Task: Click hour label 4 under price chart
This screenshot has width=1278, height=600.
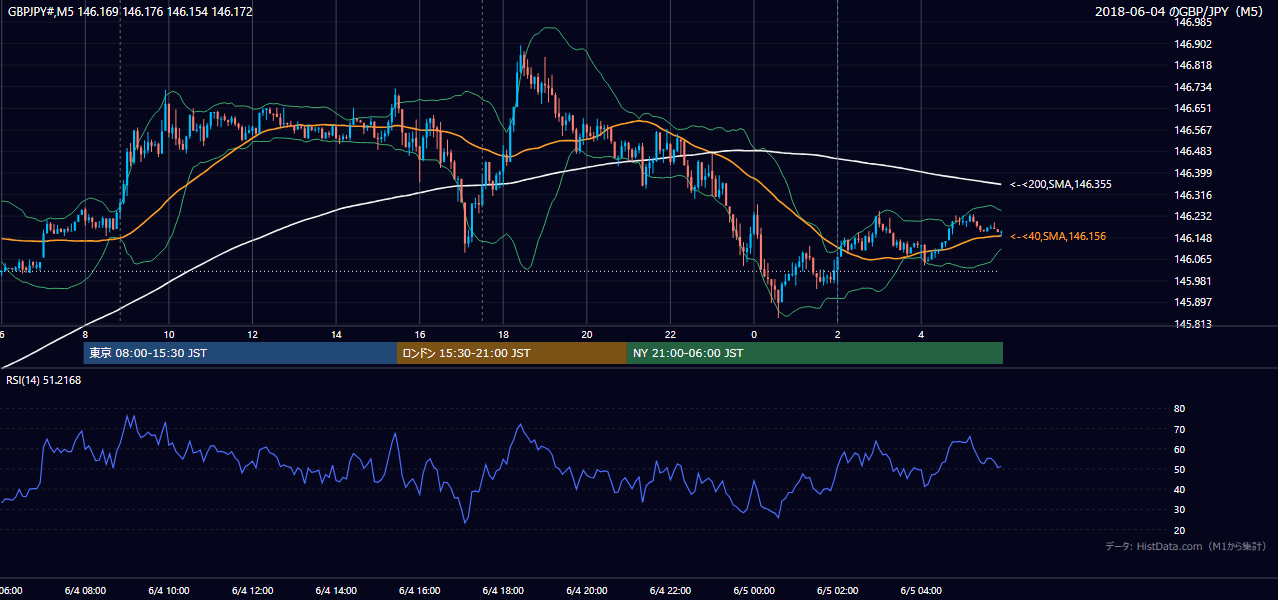Action: click(921, 335)
